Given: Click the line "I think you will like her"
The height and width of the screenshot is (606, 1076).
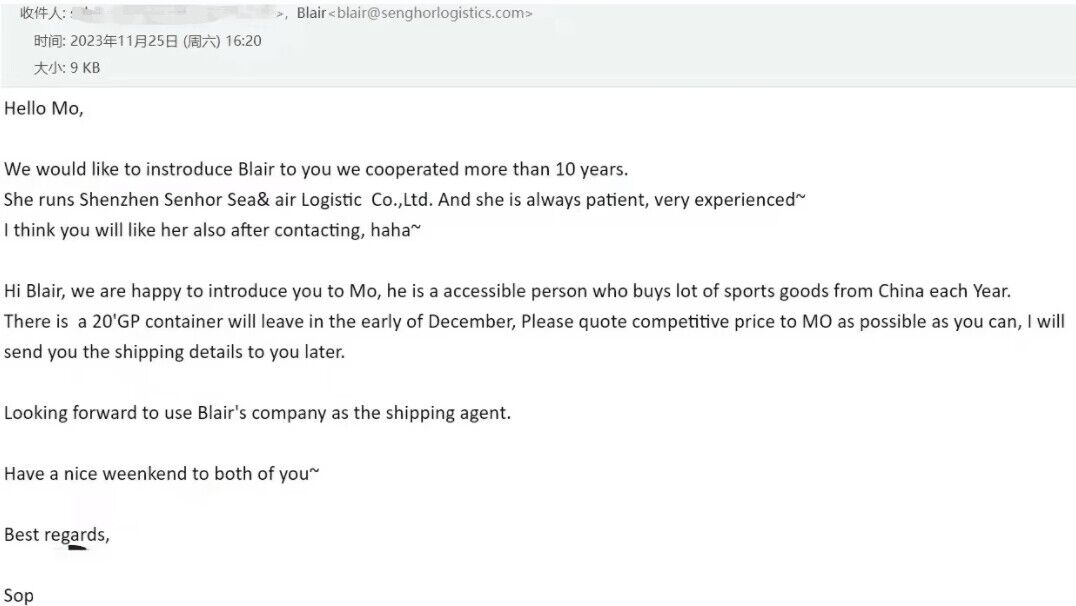Looking at the screenshot, I should click(214, 230).
